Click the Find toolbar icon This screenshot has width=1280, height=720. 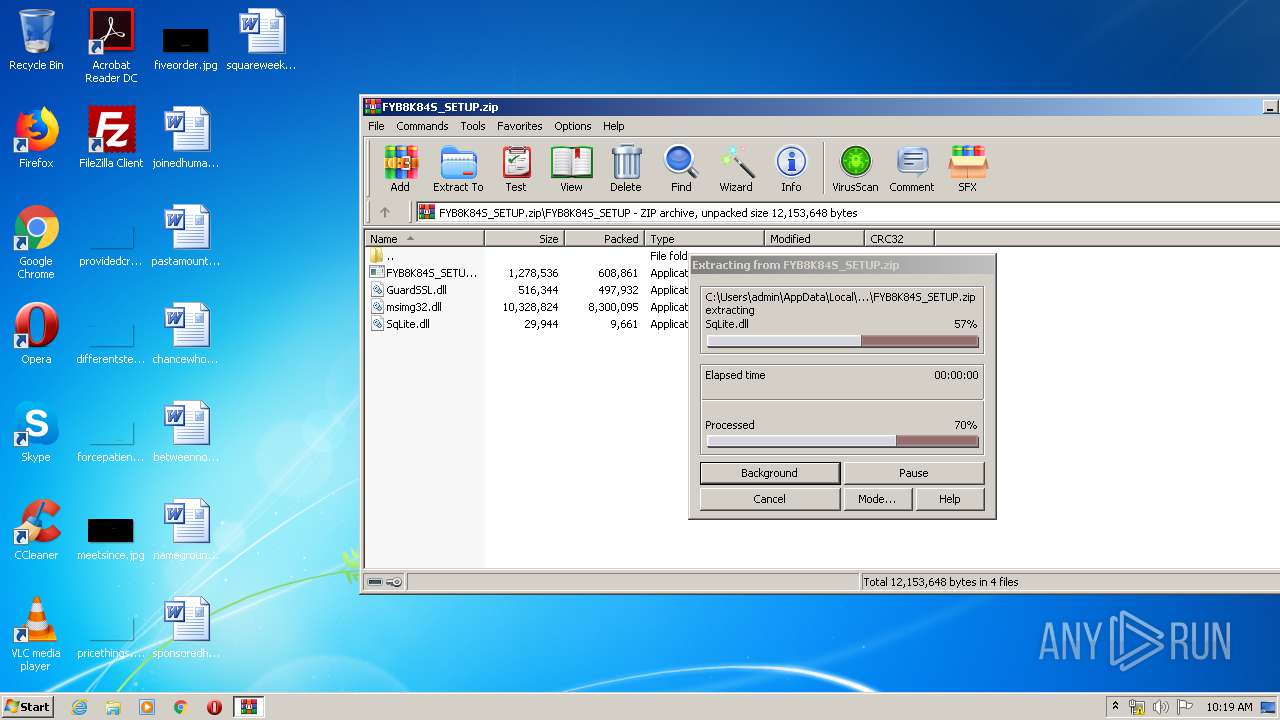click(681, 168)
